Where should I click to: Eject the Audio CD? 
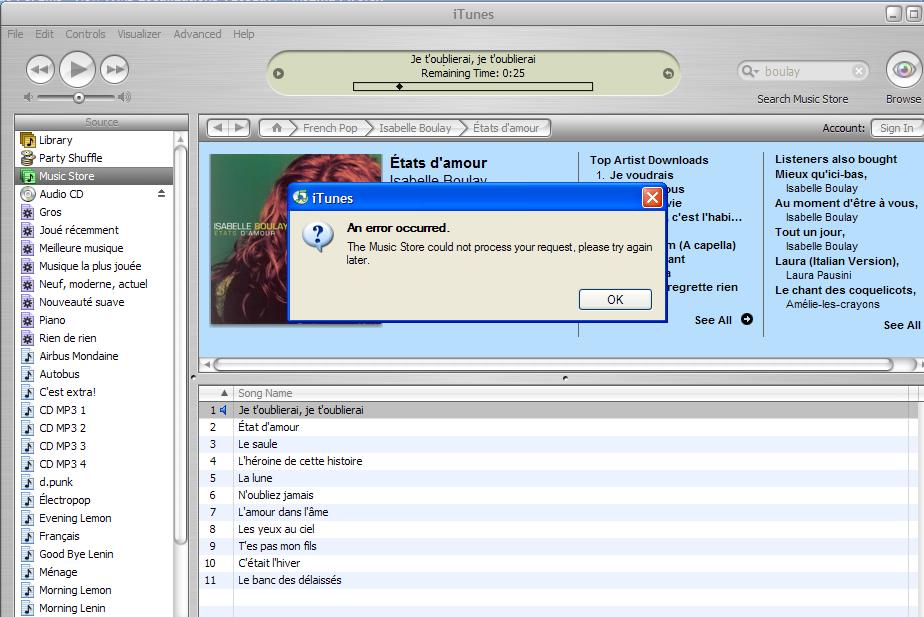pyautogui.click(x=161, y=193)
